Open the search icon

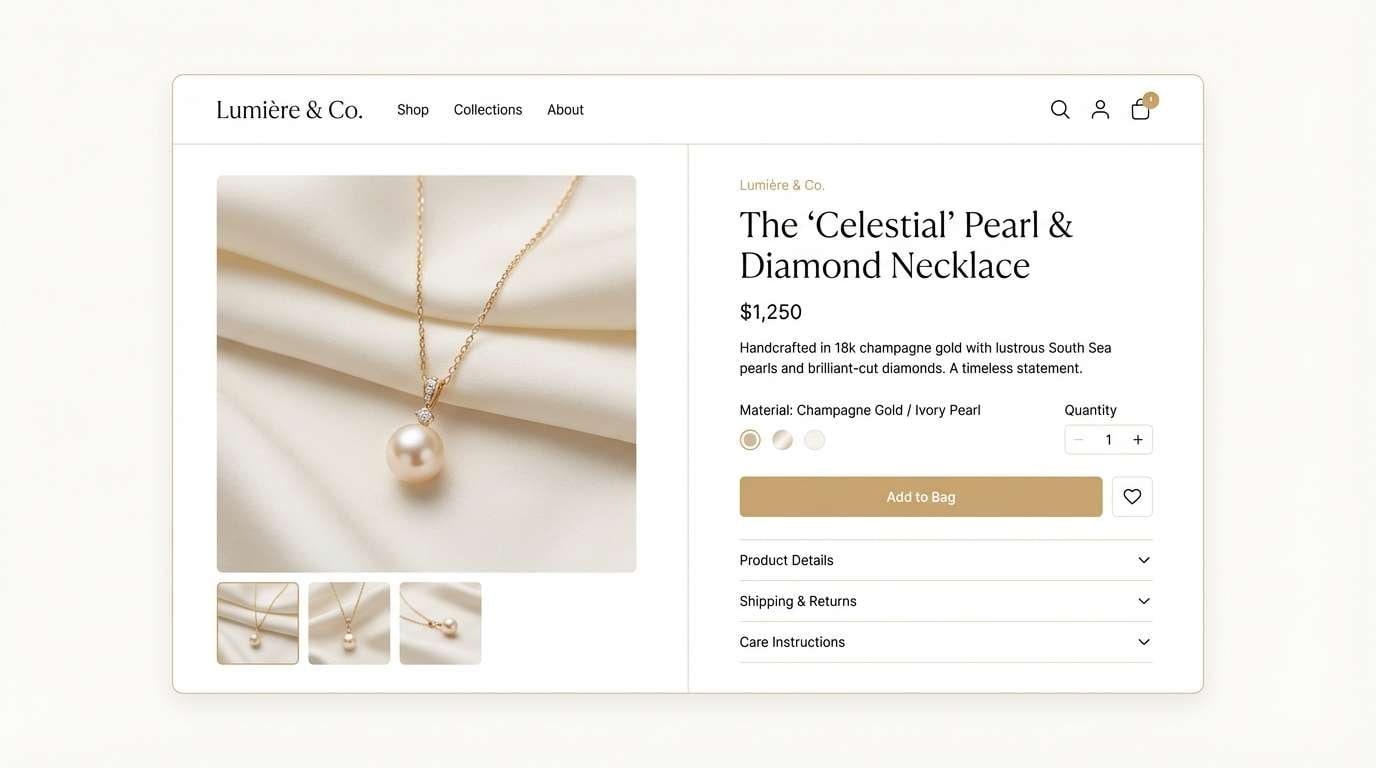pyautogui.click(x=1060, y=108)
